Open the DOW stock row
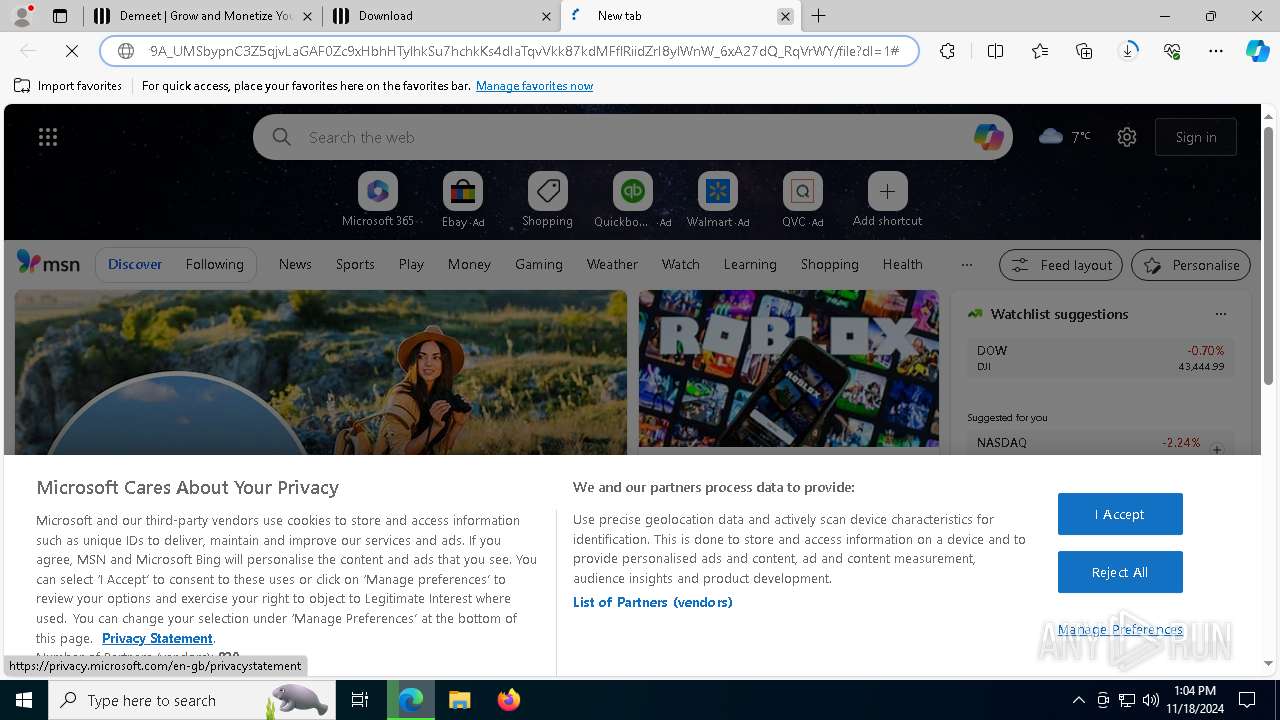The image size is (1280, 720). pos(1100,359)
